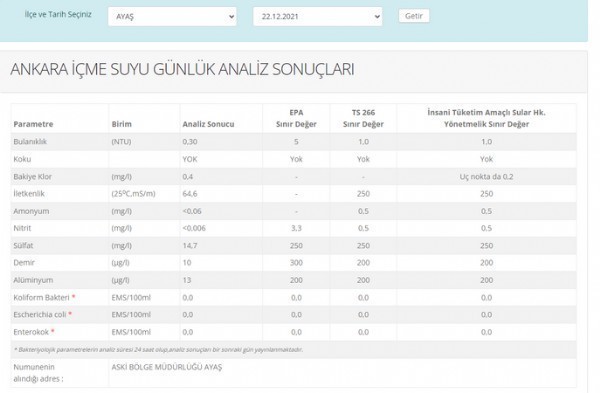Click the page heading 'ANKARA İÇME SUYU GÜNLÜK ANALİZ SONUÇLARI'

(182, 69)
